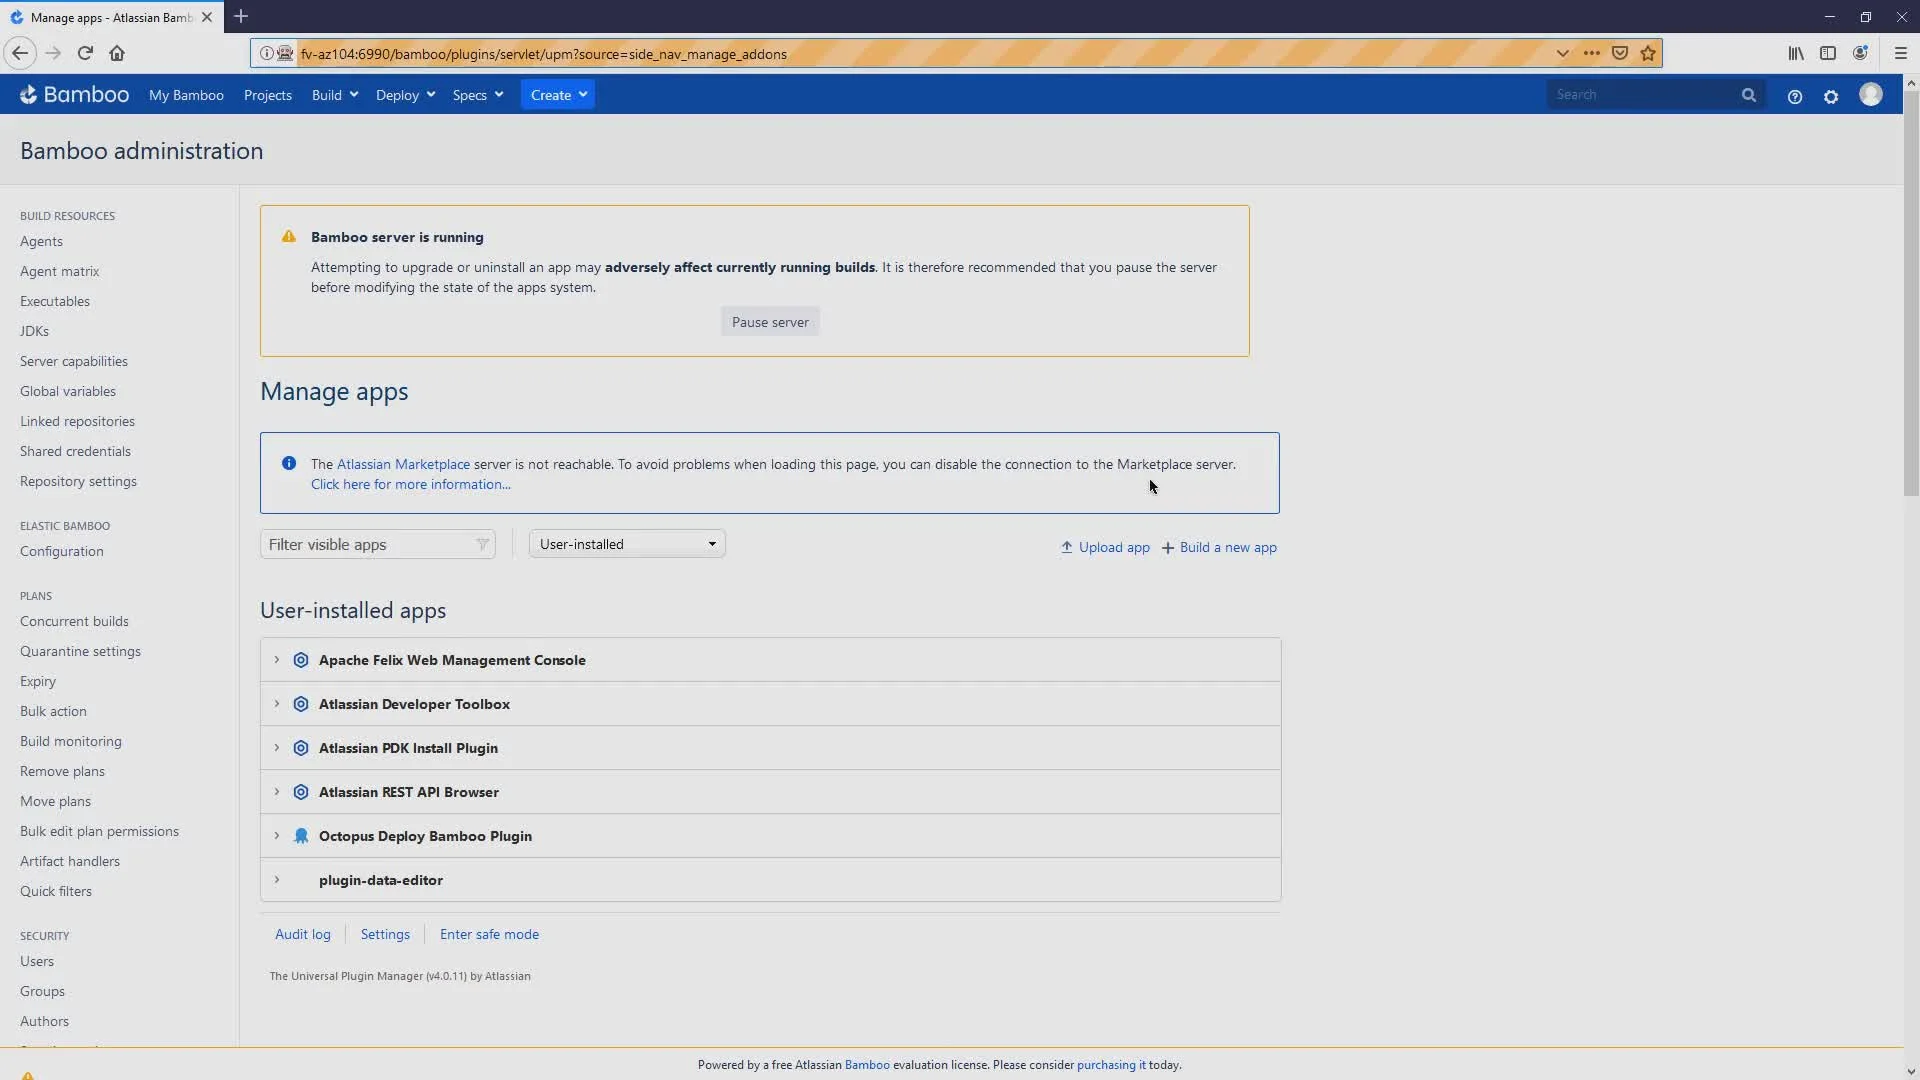The image size is (1920, 1080).
Task: Click the Pause server button
Action: [770, 320]
